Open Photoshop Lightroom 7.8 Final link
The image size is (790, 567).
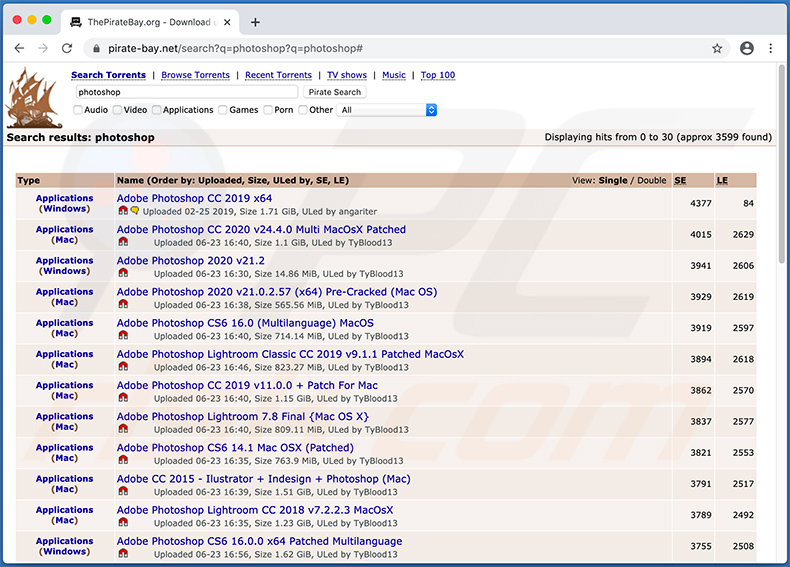coord(243,417)
